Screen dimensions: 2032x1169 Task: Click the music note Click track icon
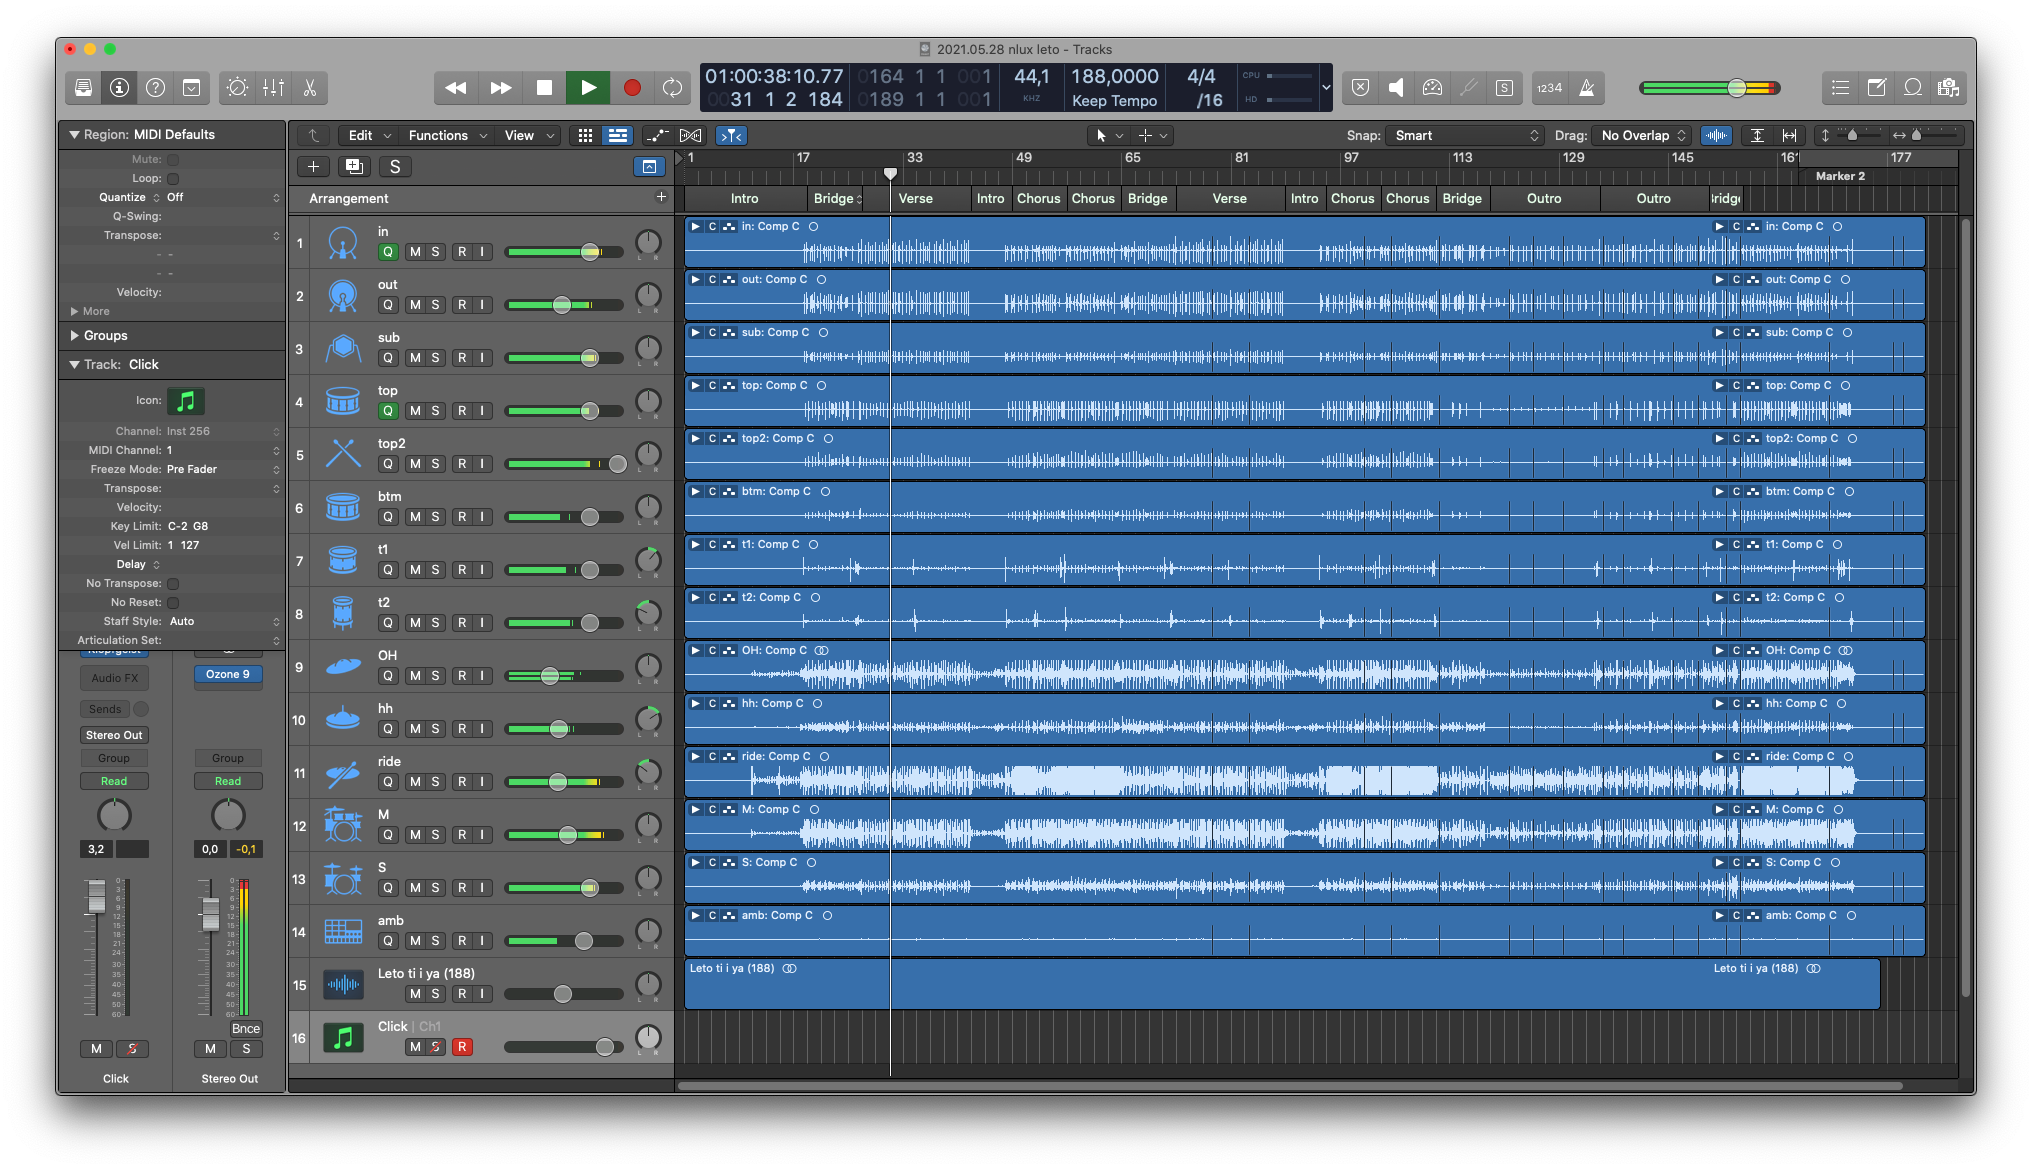coord(343,1038)
